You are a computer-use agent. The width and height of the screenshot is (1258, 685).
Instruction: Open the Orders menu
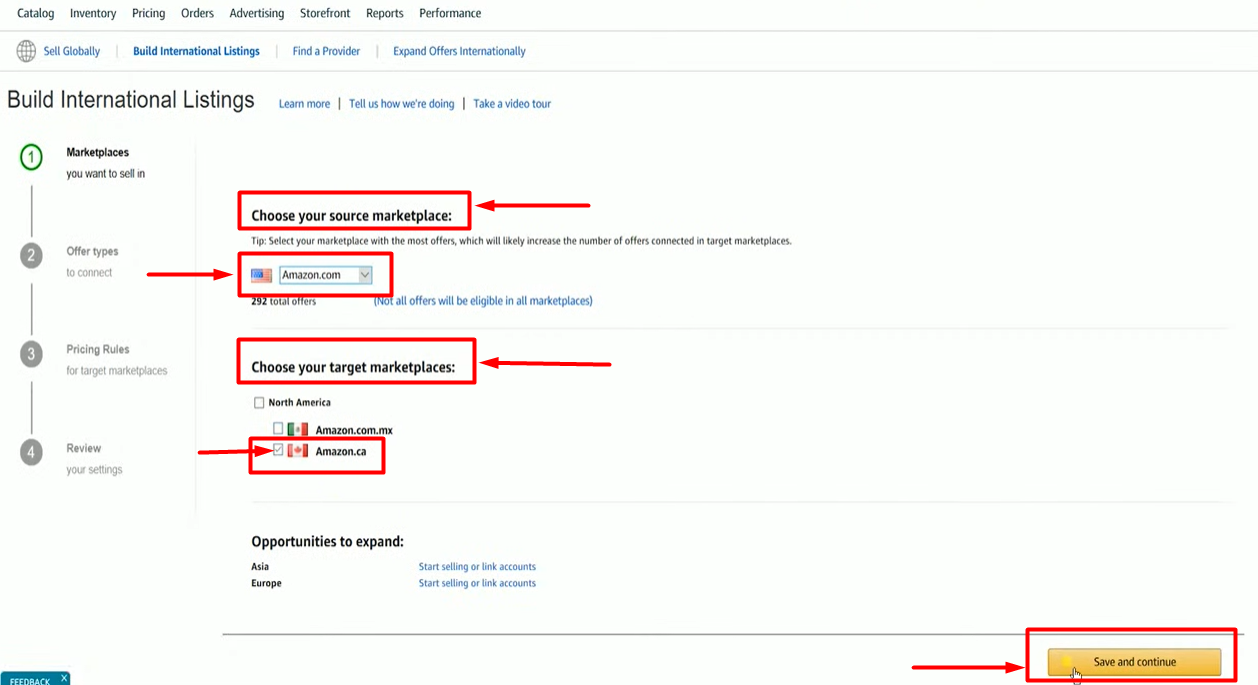click(198, 13)
